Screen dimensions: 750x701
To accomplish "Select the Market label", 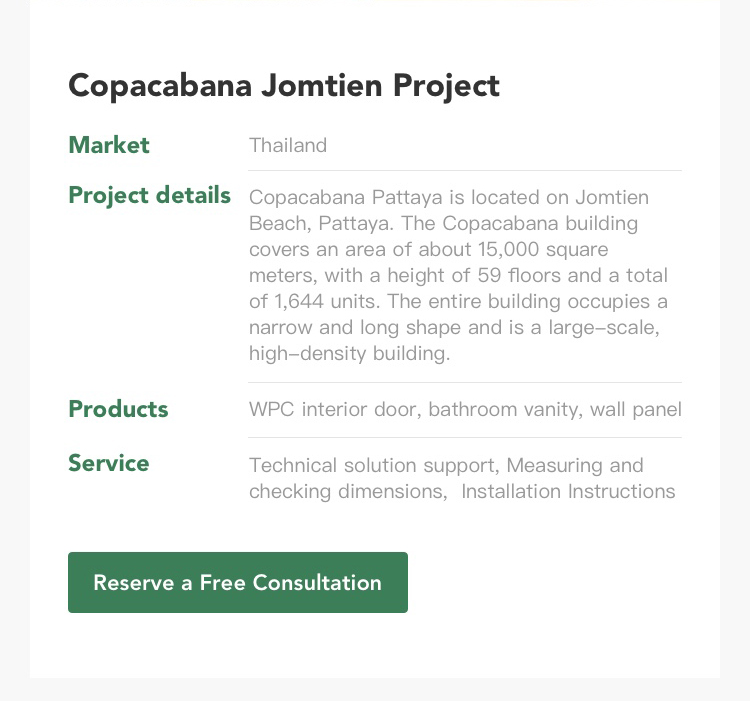I will tap(109, 145).
